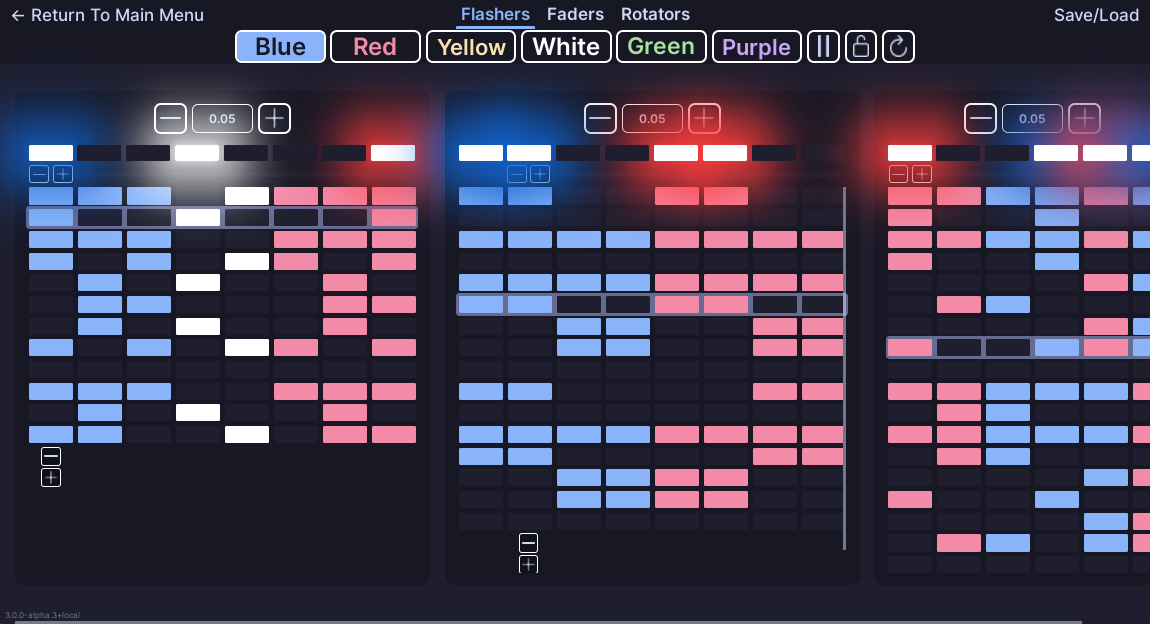1150x624 pixels.
Task: Add a row at bottom of first panel
Action: click(51, 478)
